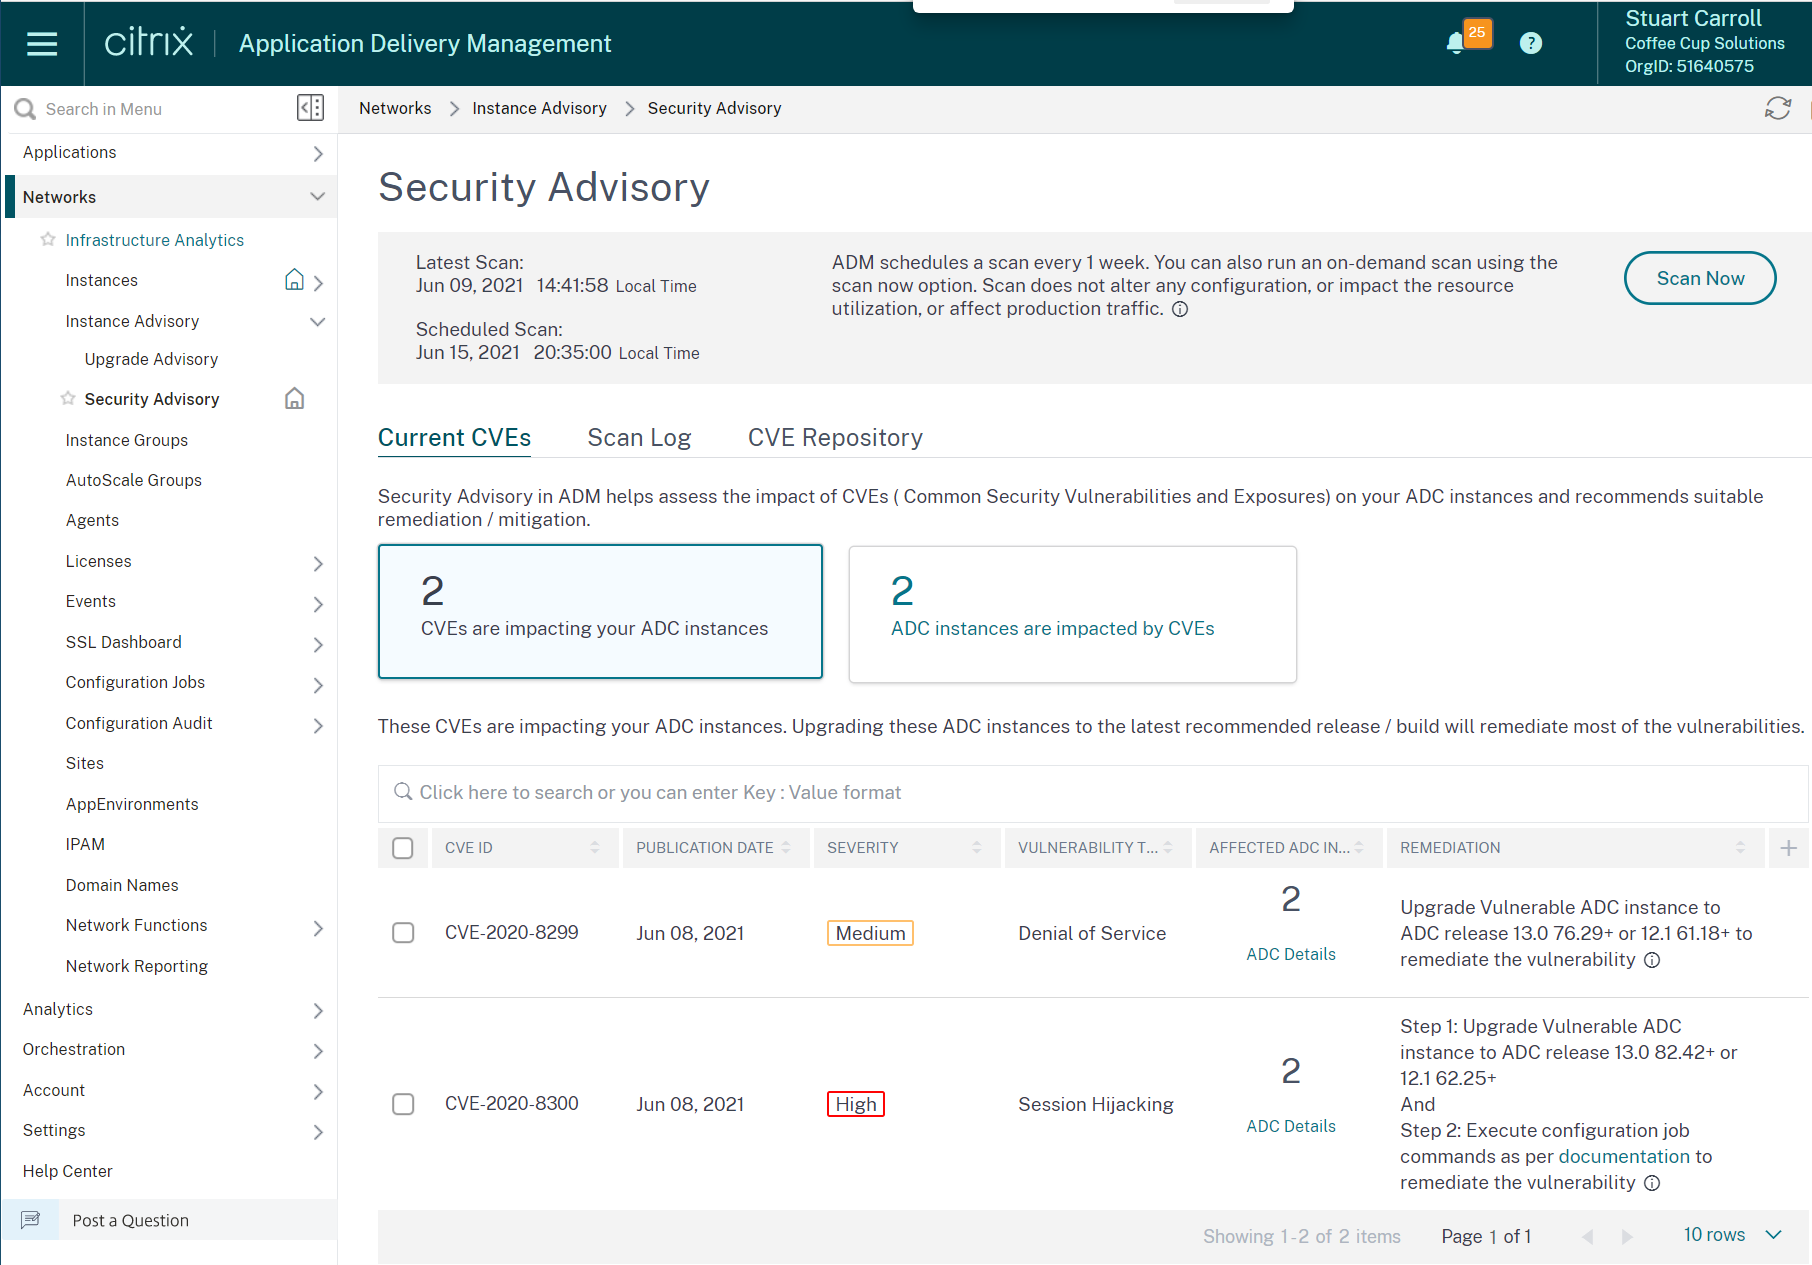1812x1265 pixels.
Task: Click the Citrix logo
Action: [x=148, y=42]
